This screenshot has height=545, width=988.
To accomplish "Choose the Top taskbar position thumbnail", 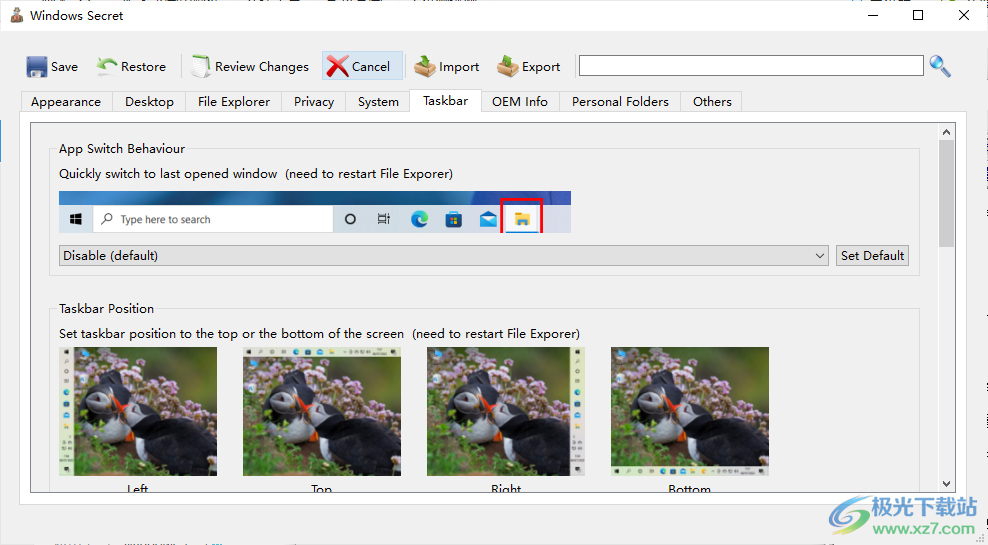I will [322, 411].
